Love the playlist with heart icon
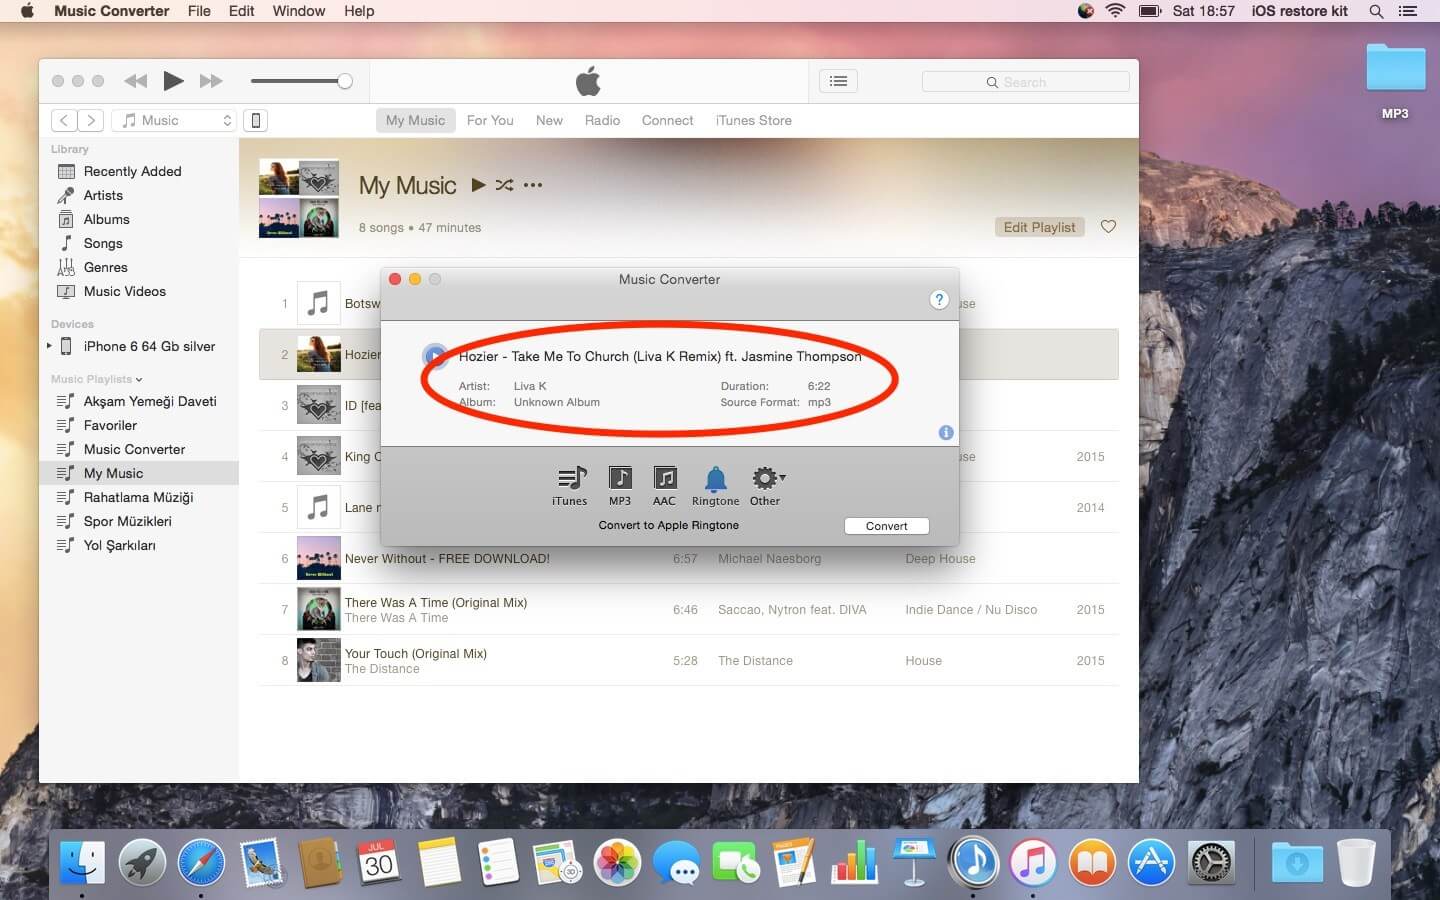Image resolution: width=1440 pixels, height=900 pixels. tap(1108, 227)
